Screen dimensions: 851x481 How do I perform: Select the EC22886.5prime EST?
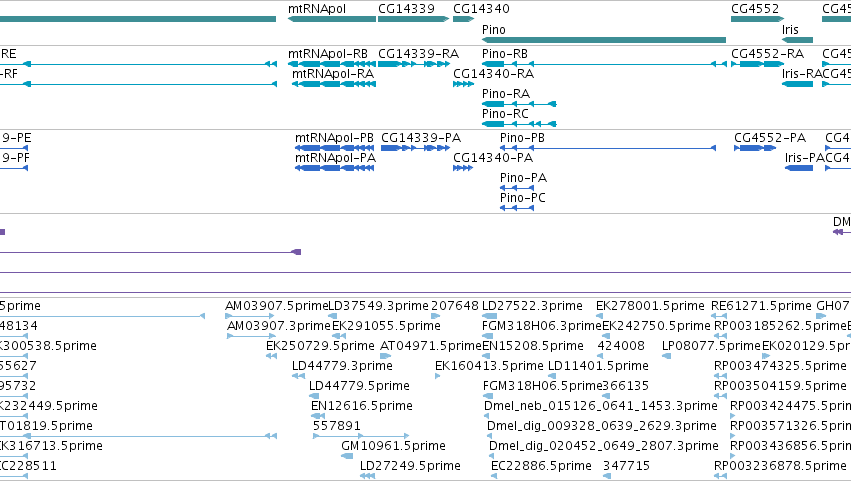494,476
